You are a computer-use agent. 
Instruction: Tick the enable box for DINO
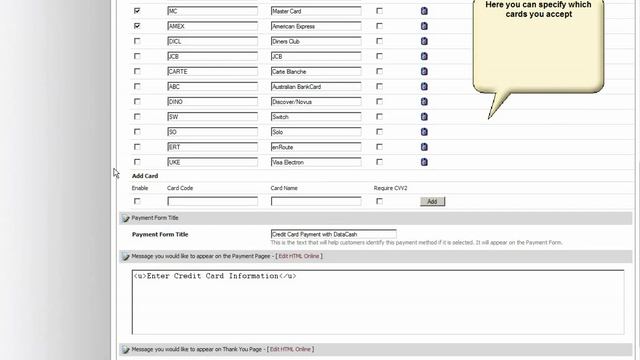tap(137, 101)
